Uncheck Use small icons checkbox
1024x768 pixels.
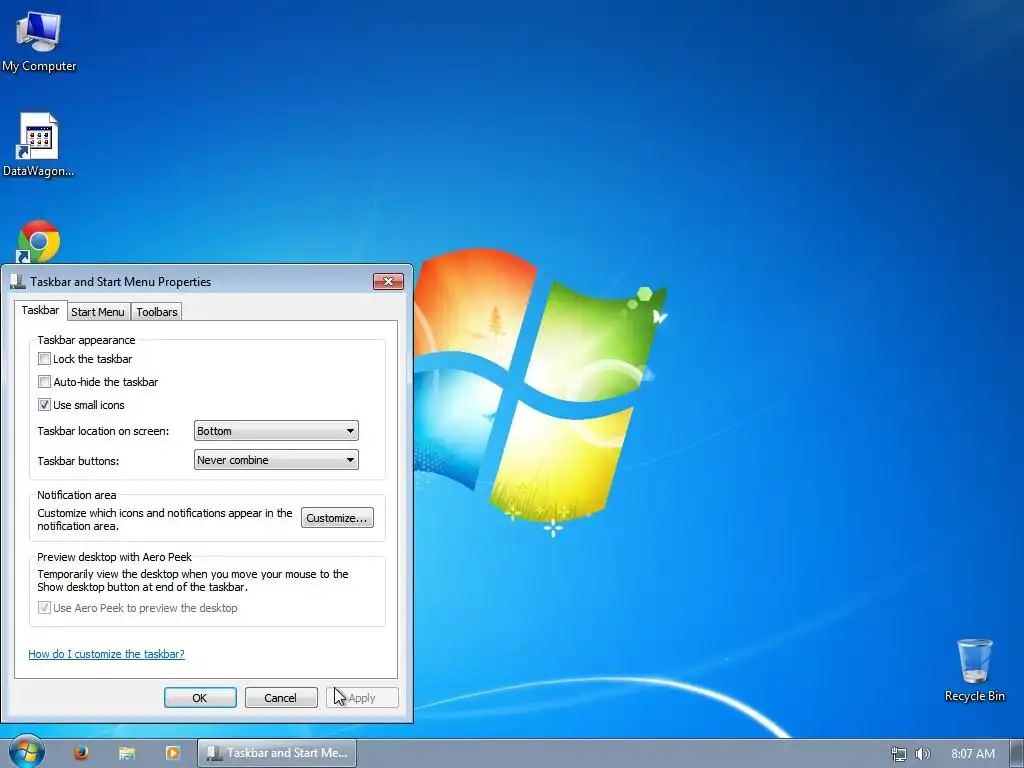click(x=44, y=404)
